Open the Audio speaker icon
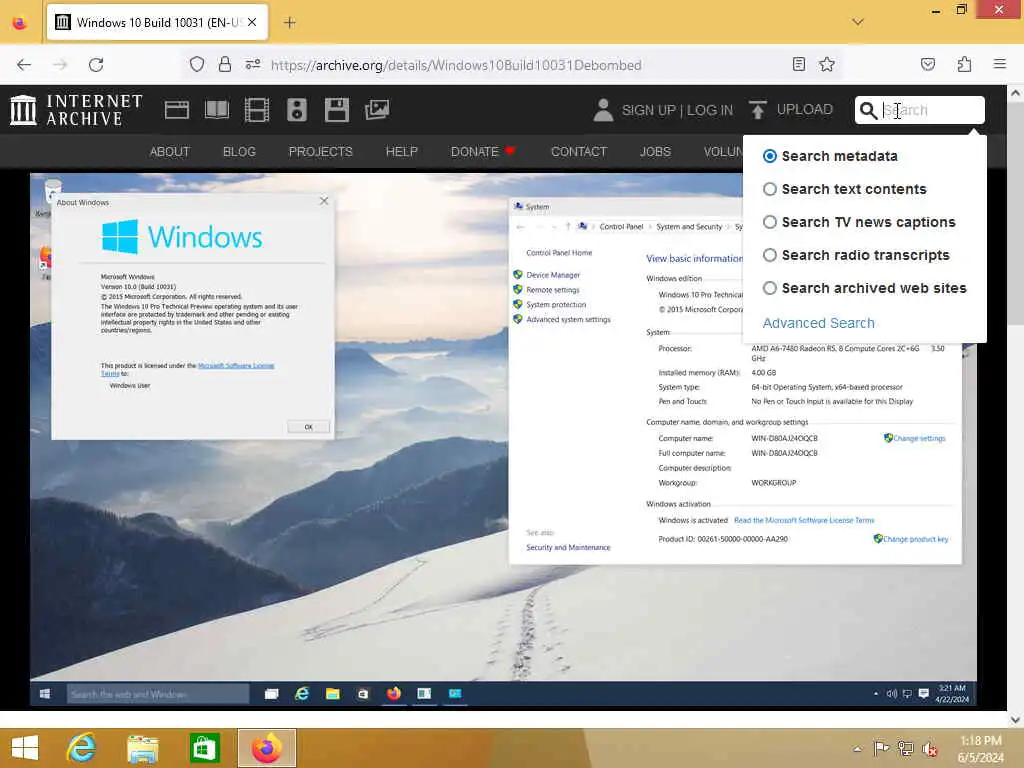Image resolution: width=1024 pixels, height=768 pixels. coord(296,110)
